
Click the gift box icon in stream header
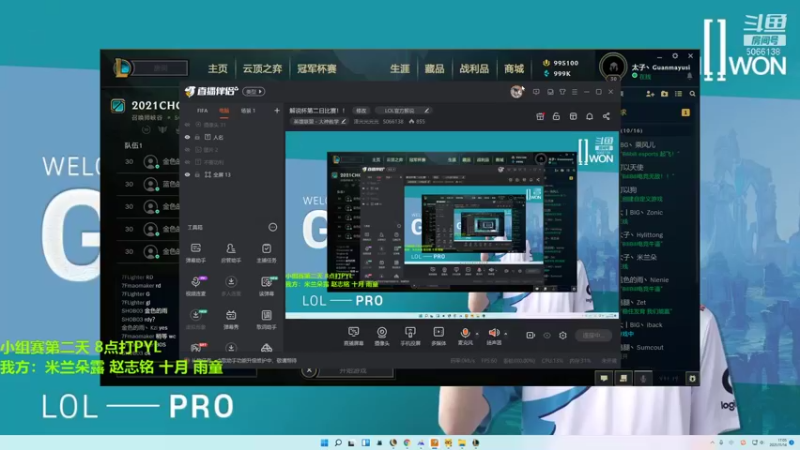click(540, 116)
